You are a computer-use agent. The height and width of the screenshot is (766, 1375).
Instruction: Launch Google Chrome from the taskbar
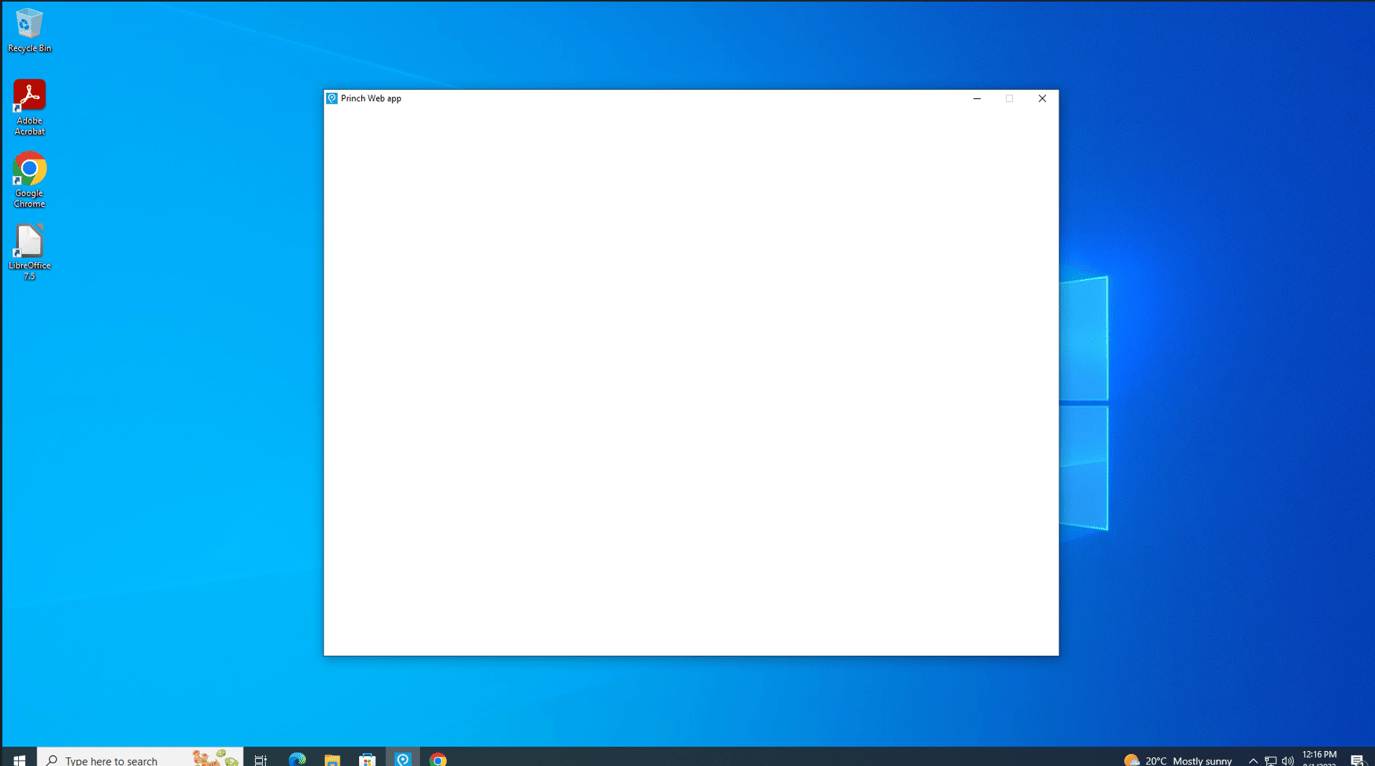(x=438, y=759)
